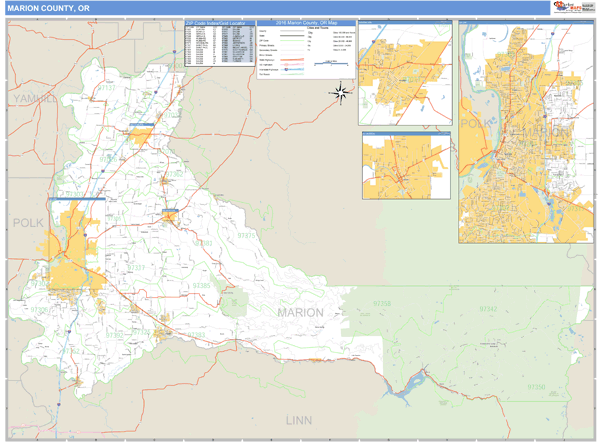Image resolution: width=600 pixels, height=442 pixels.
Task: Click ZIP code label 97383
Action: point(196,335)
